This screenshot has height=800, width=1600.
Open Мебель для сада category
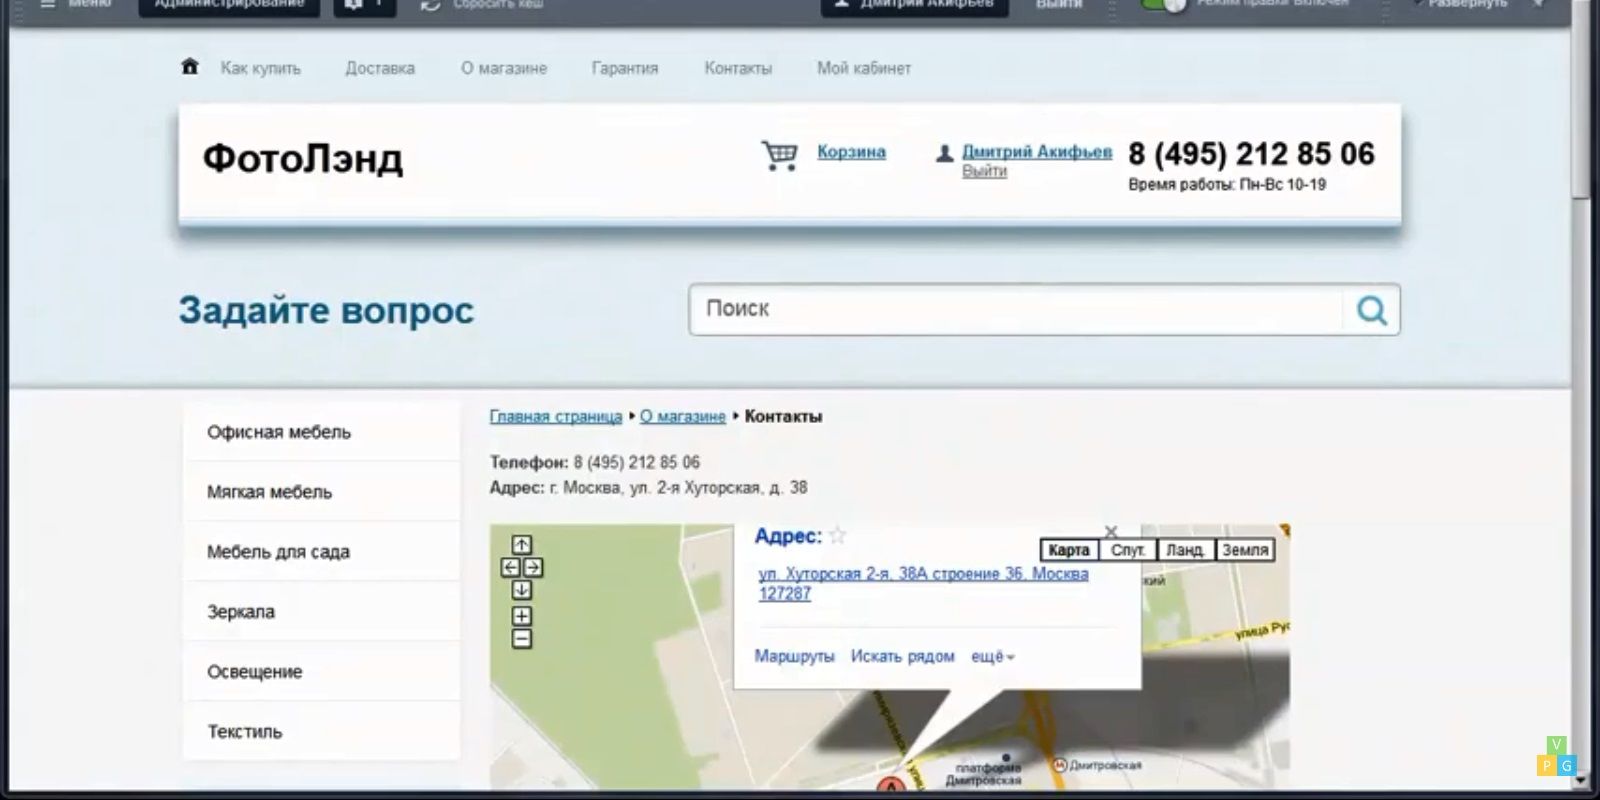[x=321, y=552]
